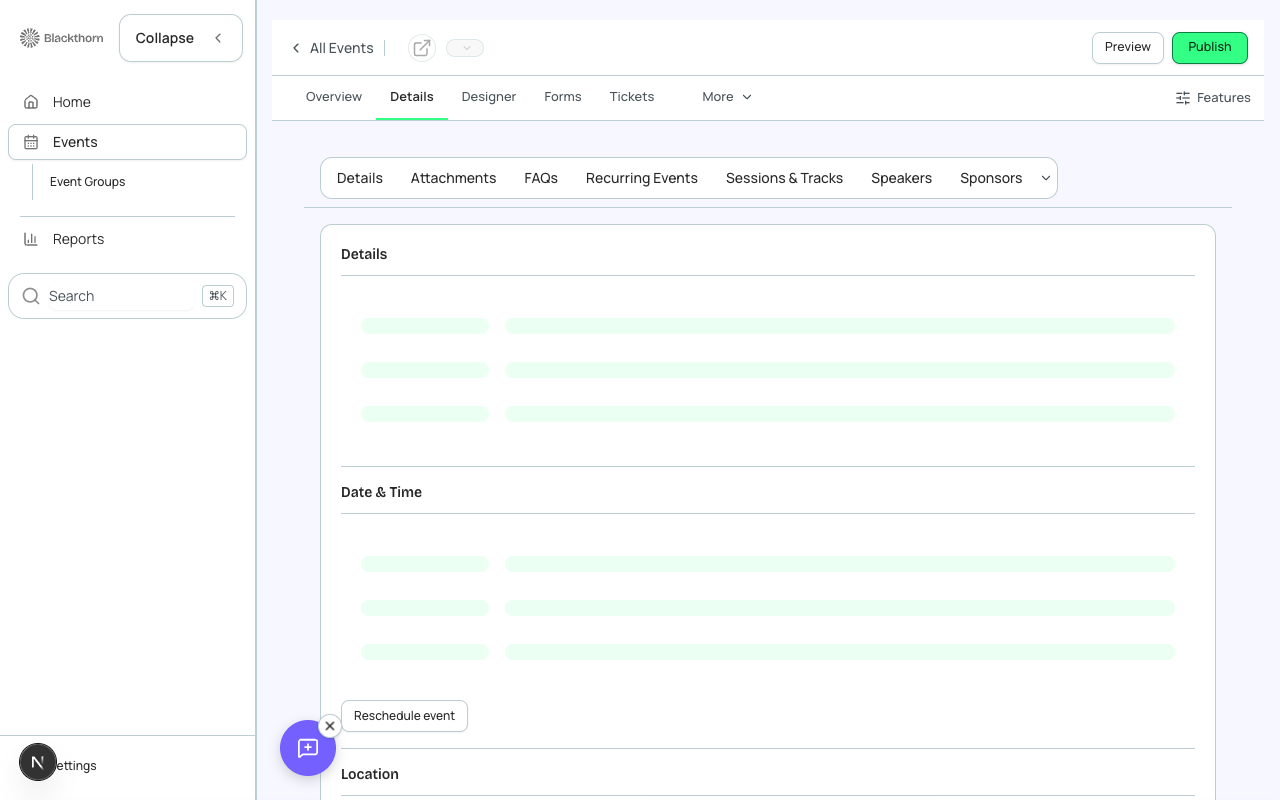Click the Reports bar chart icon

coord(31,239)
